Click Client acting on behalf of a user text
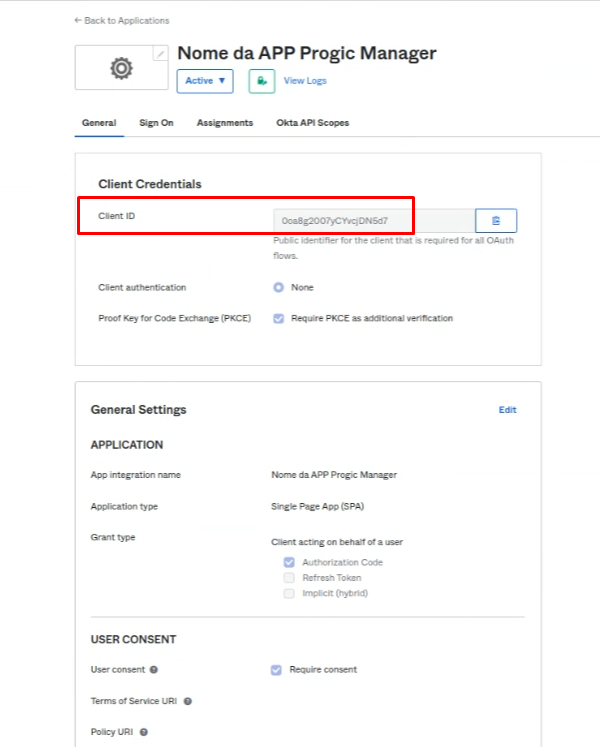 (337, 542)
